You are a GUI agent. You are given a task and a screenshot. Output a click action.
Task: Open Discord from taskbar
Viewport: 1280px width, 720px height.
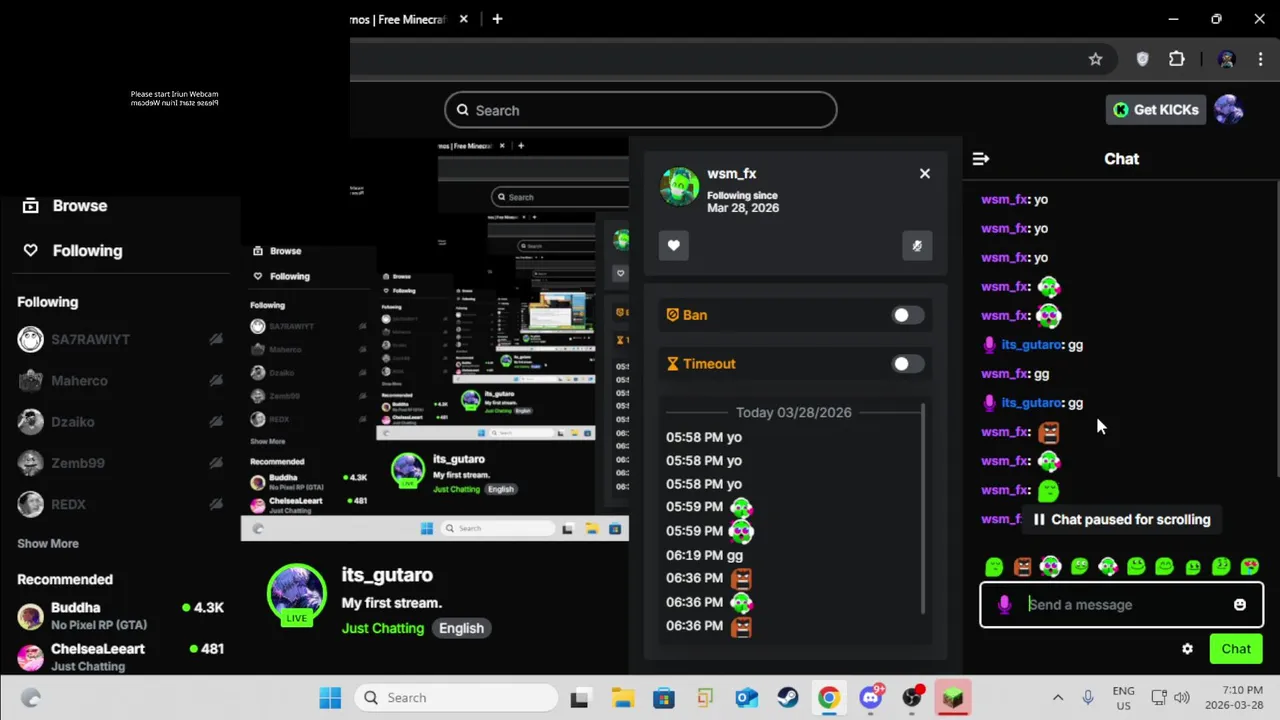click(x=871, y=697)
